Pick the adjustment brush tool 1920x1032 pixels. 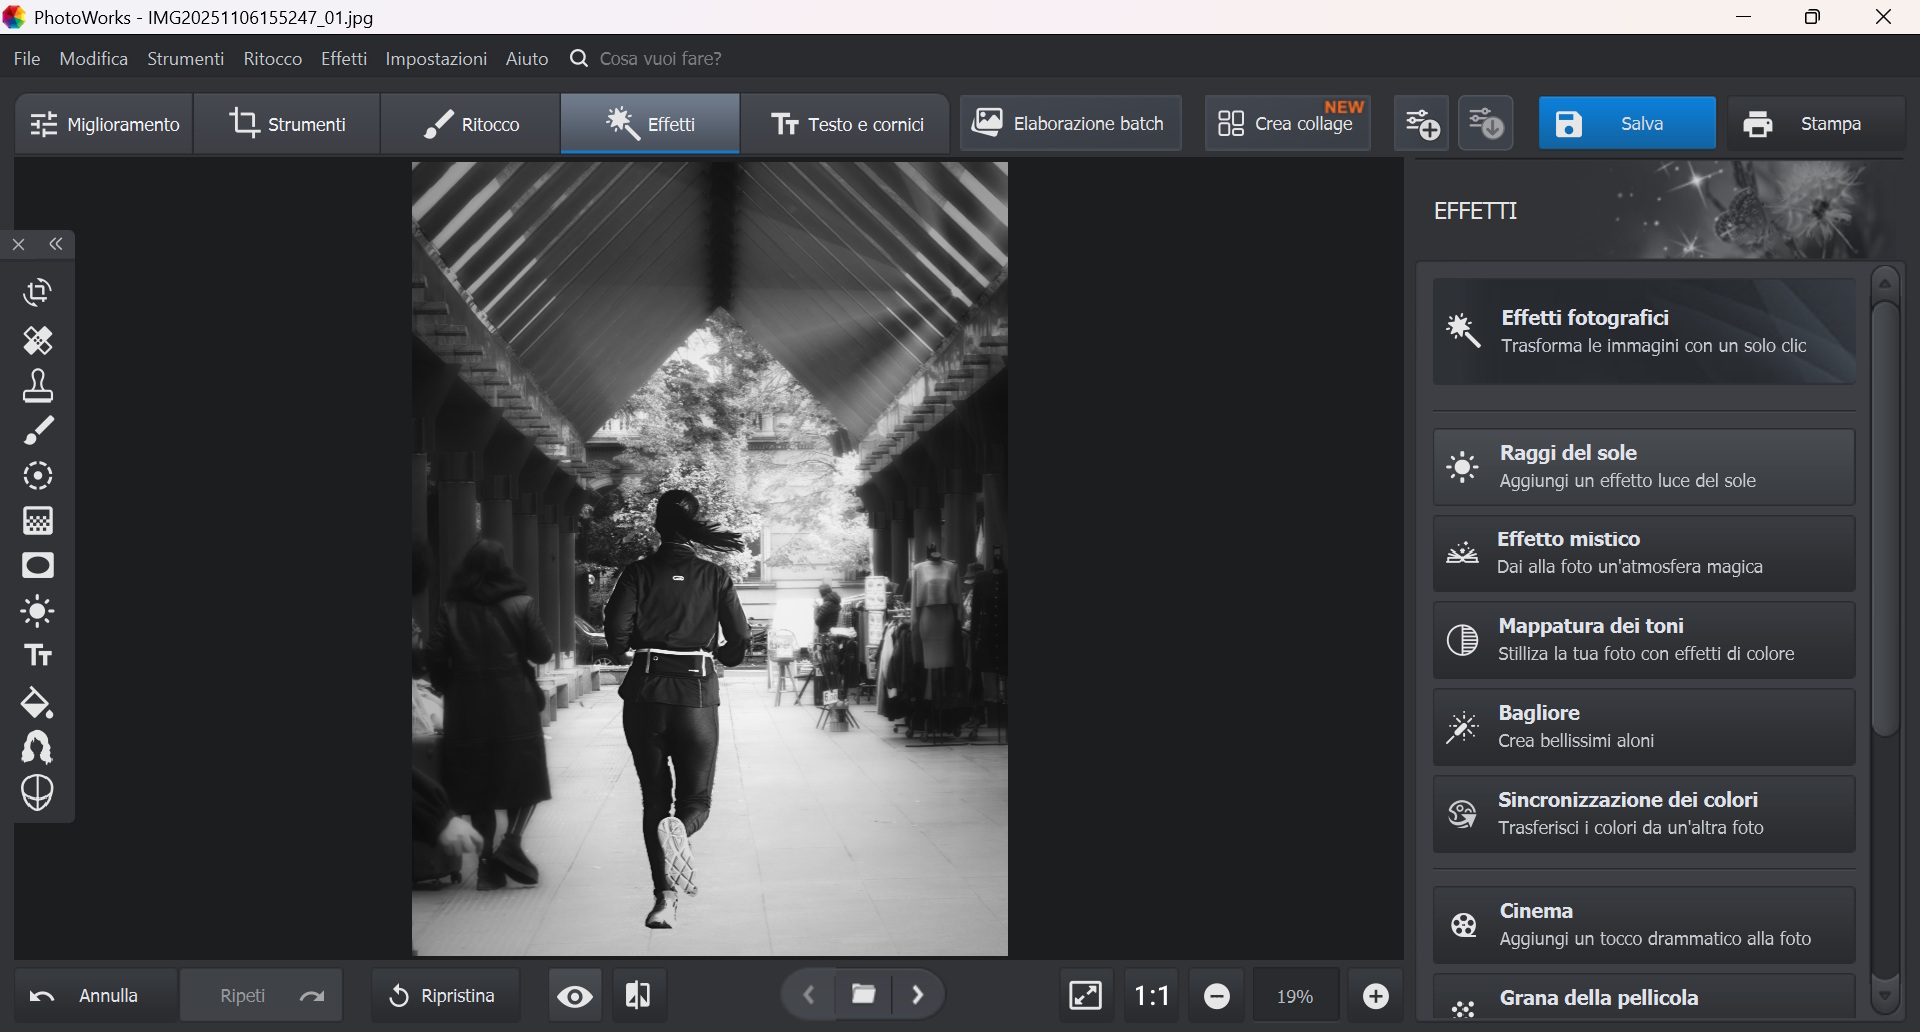(x=38, y=431)
